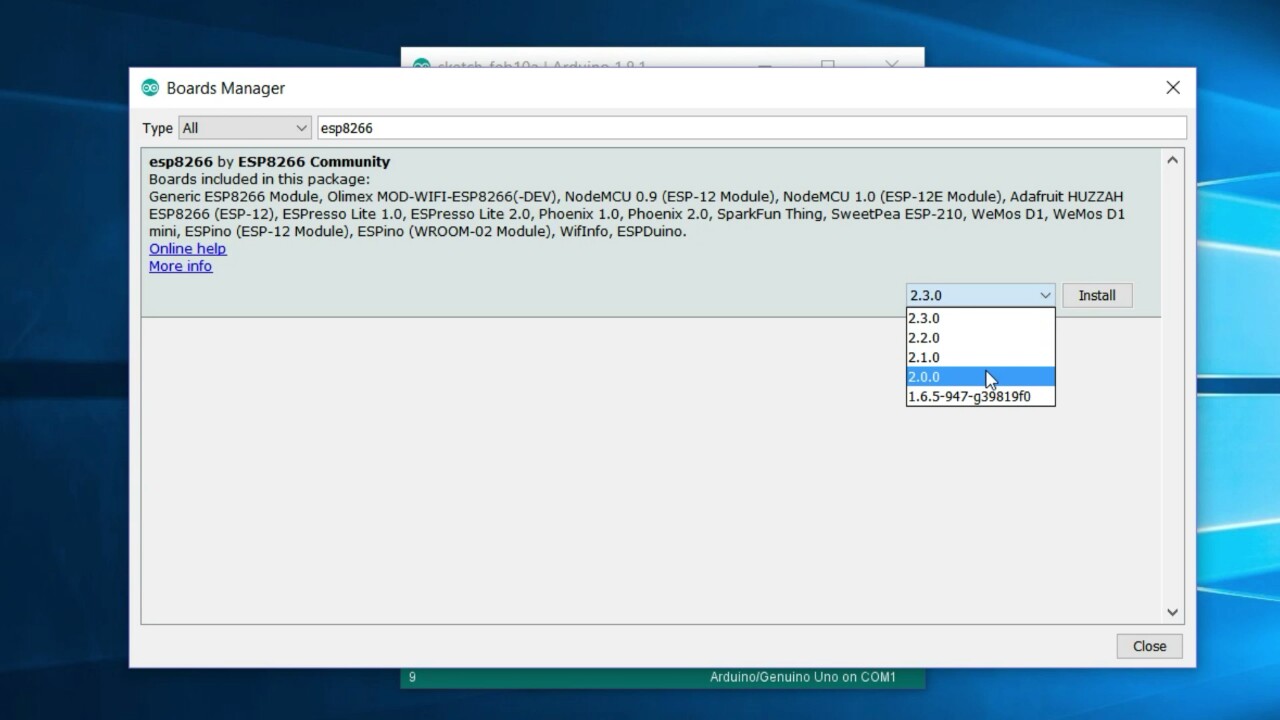Click 'Boards included in this package:' text
Screen dimensions: 1280x720
click(259, 179)
